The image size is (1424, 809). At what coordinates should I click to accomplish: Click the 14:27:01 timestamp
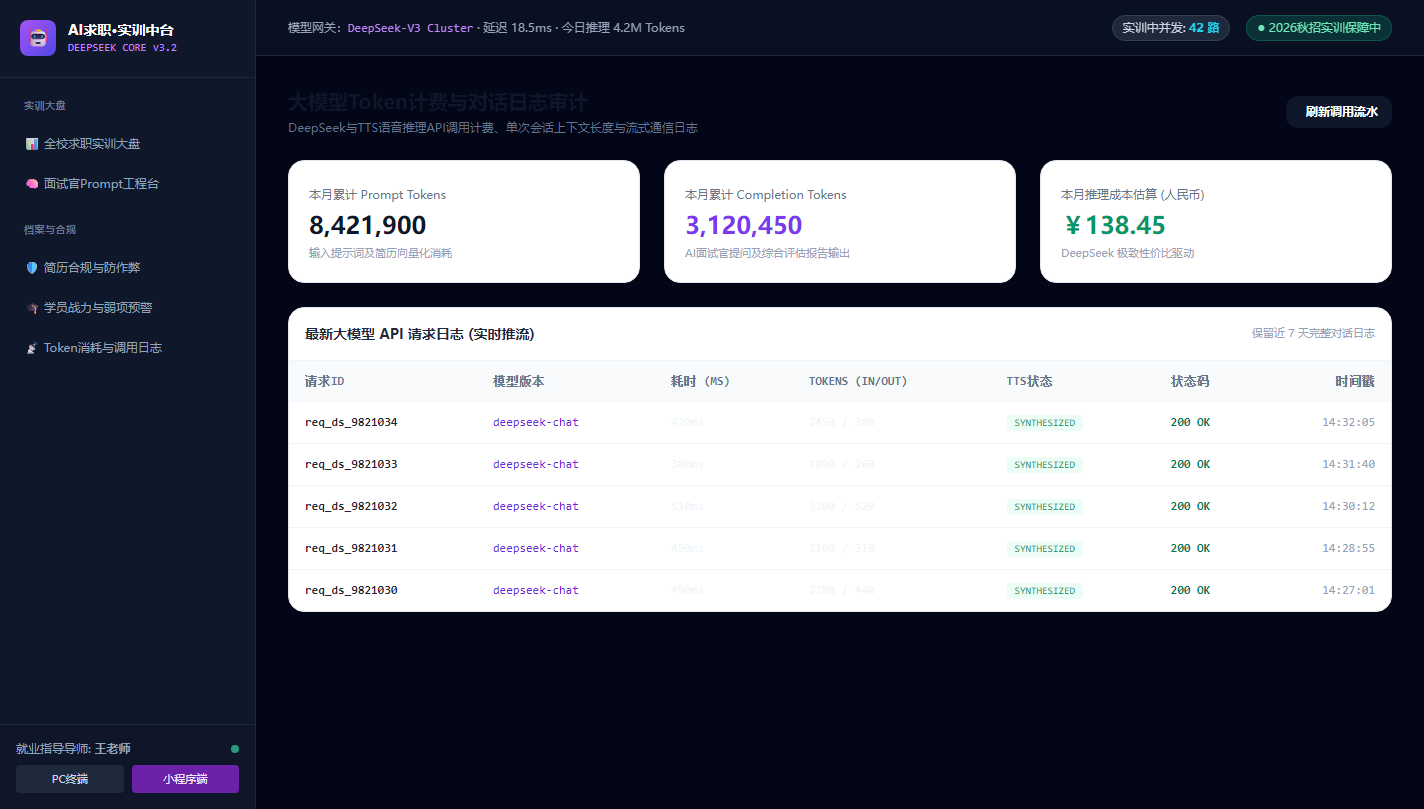pos(1348,590)
